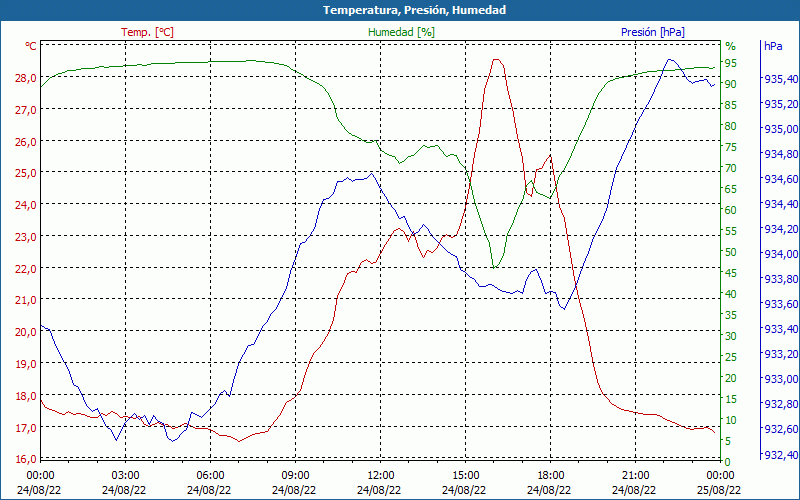Click humidity axis value 45
The height and width of the screenshot is (500, 800).
[x=731, y=273]
